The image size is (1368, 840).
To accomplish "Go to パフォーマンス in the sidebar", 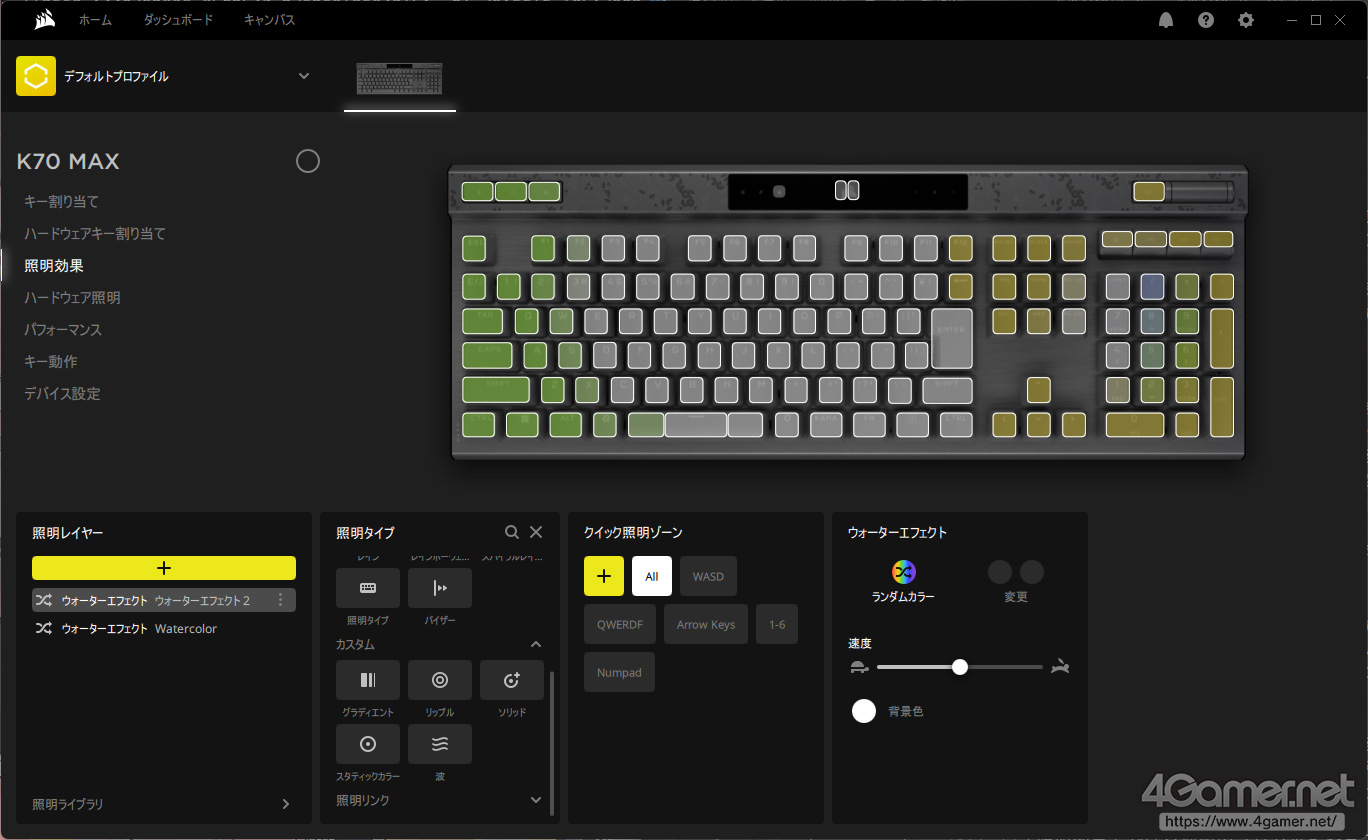I will pyautogui.click(x=63, y=329).
